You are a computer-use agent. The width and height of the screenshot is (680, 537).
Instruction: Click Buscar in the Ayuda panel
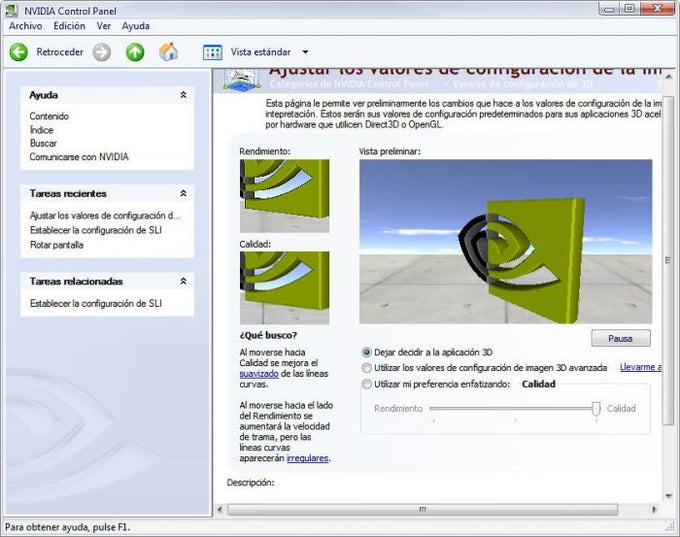(x=43, y=143)
